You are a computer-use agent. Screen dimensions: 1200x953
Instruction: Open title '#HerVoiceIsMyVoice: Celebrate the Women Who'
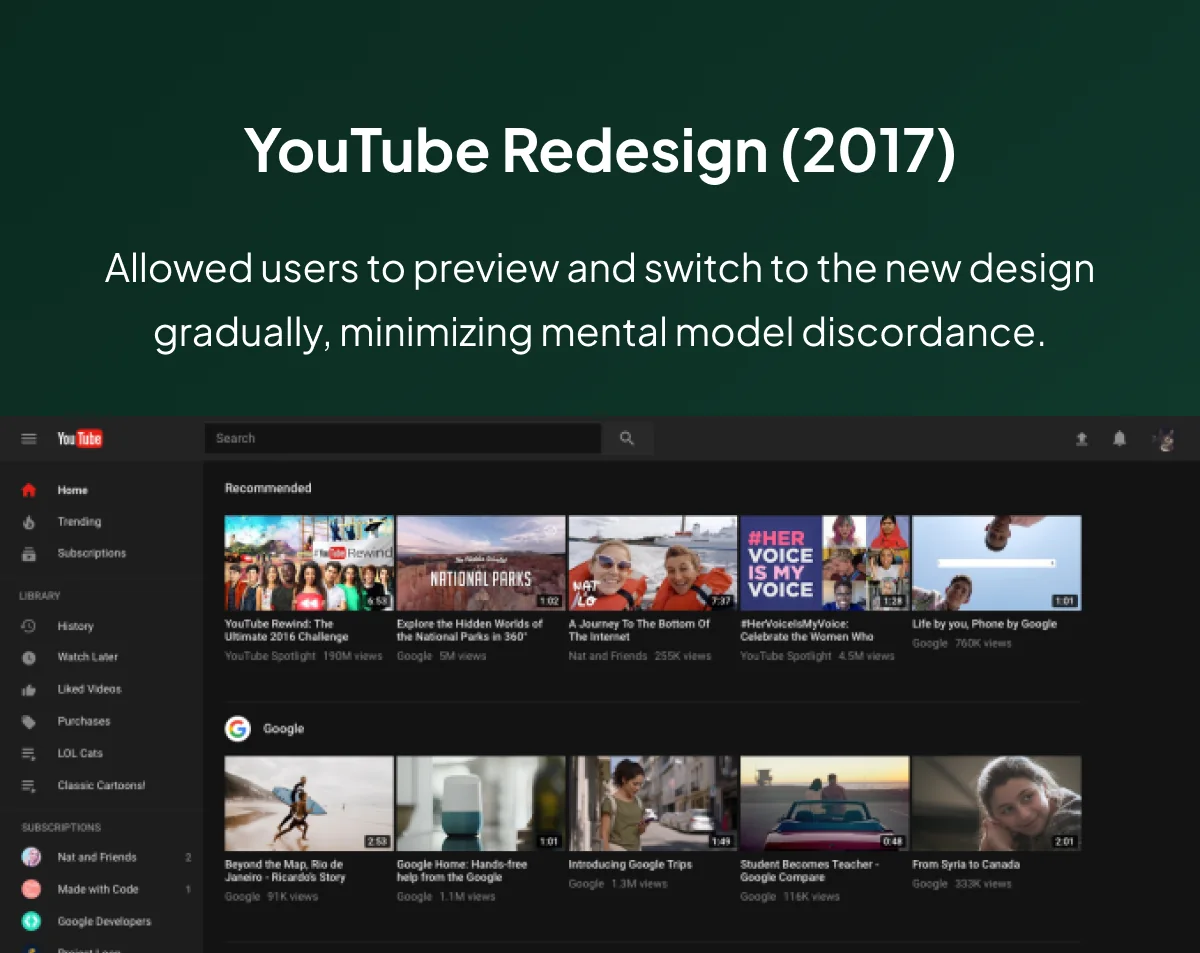tap(807, 630)
